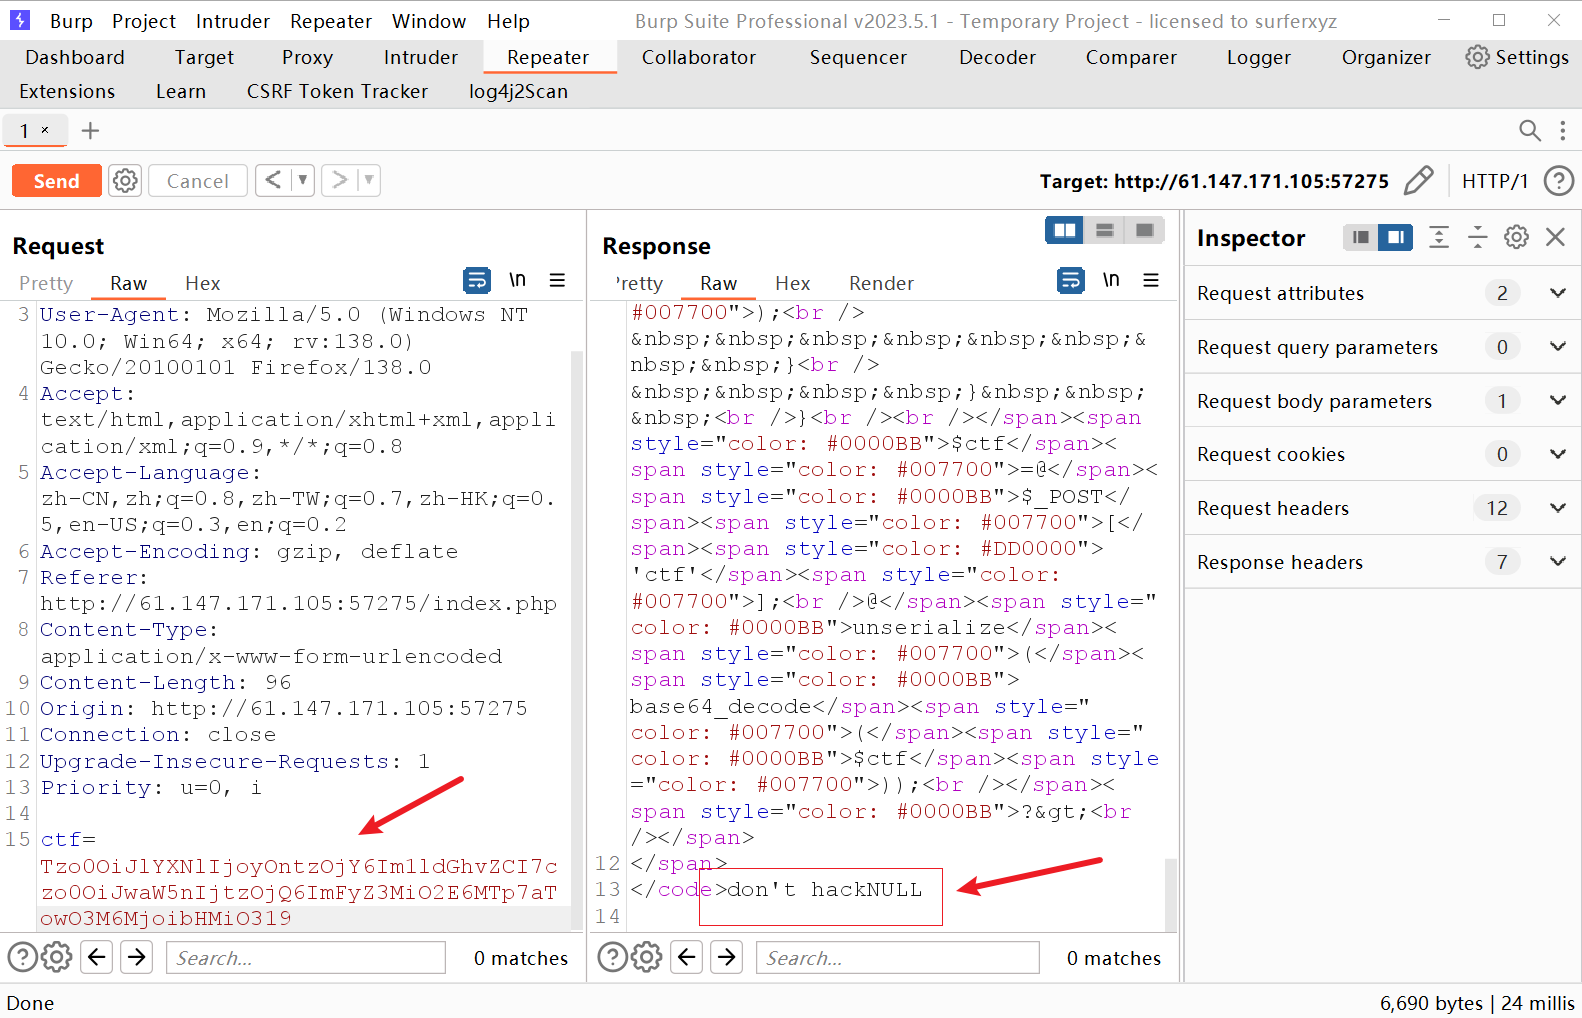Open back-history dropdown arrow
The image size is (1582, 1018).
coord(302,180)
